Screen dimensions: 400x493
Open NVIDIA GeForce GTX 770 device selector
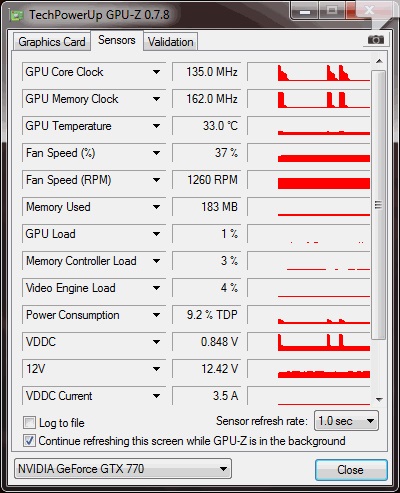coord(123,469)
